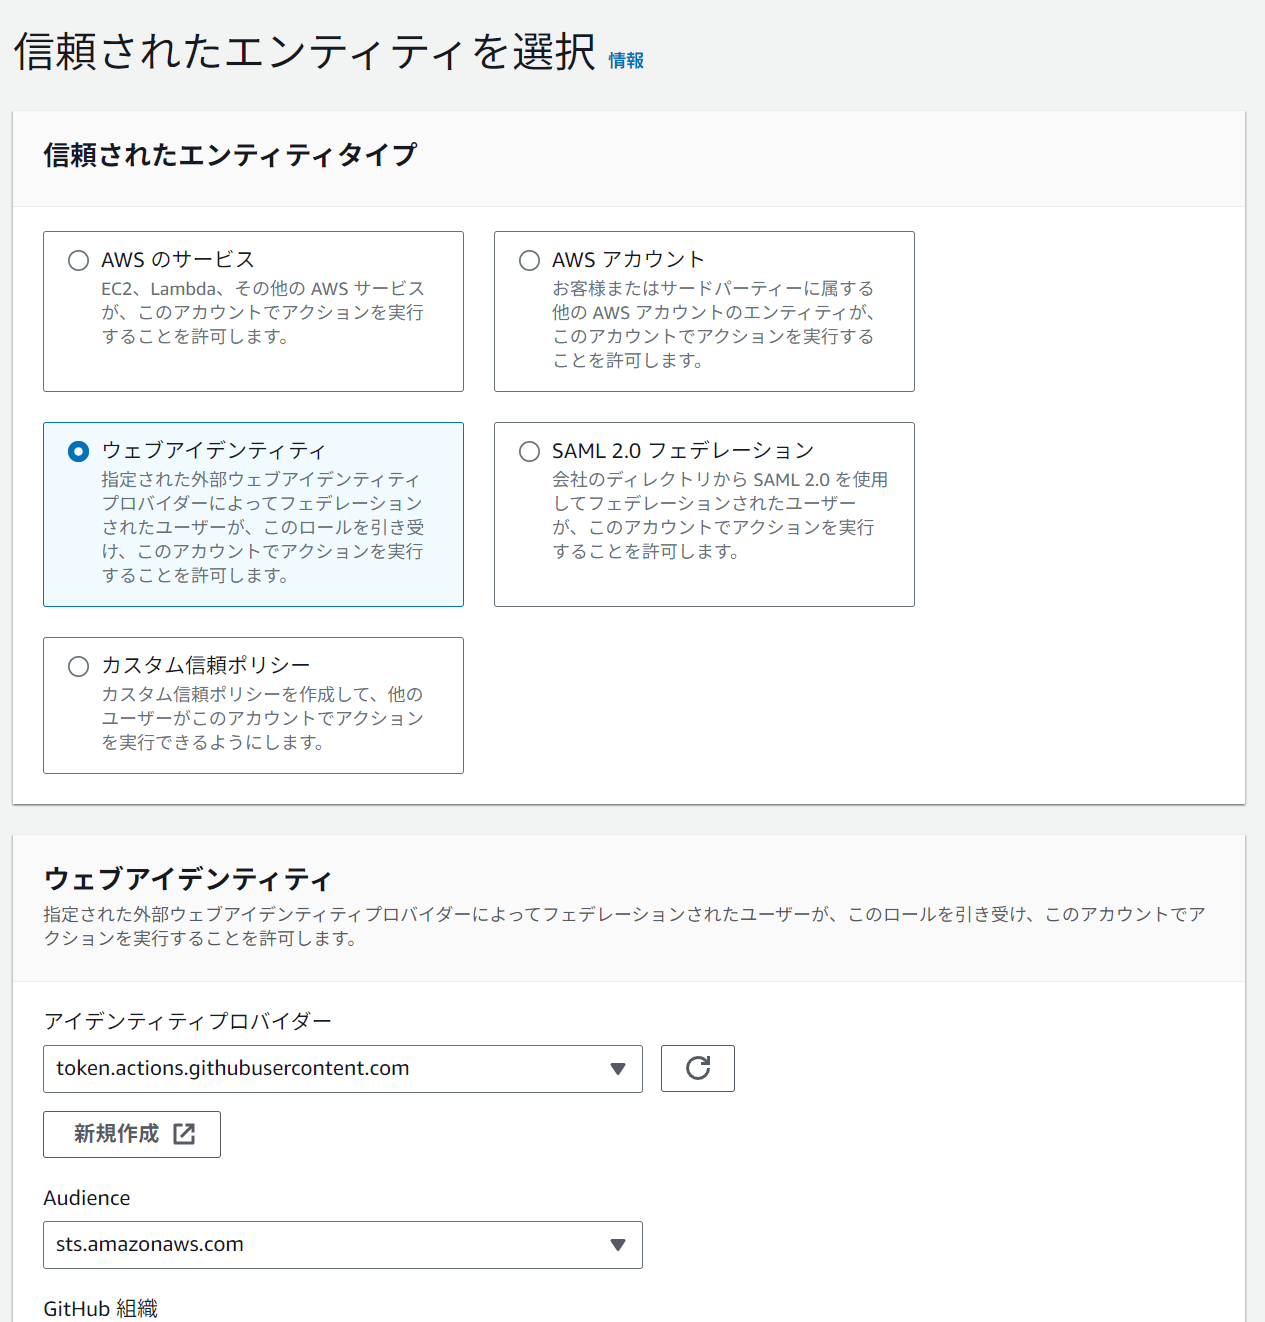Click the GitHub 組織 field label

[101, 1309]
